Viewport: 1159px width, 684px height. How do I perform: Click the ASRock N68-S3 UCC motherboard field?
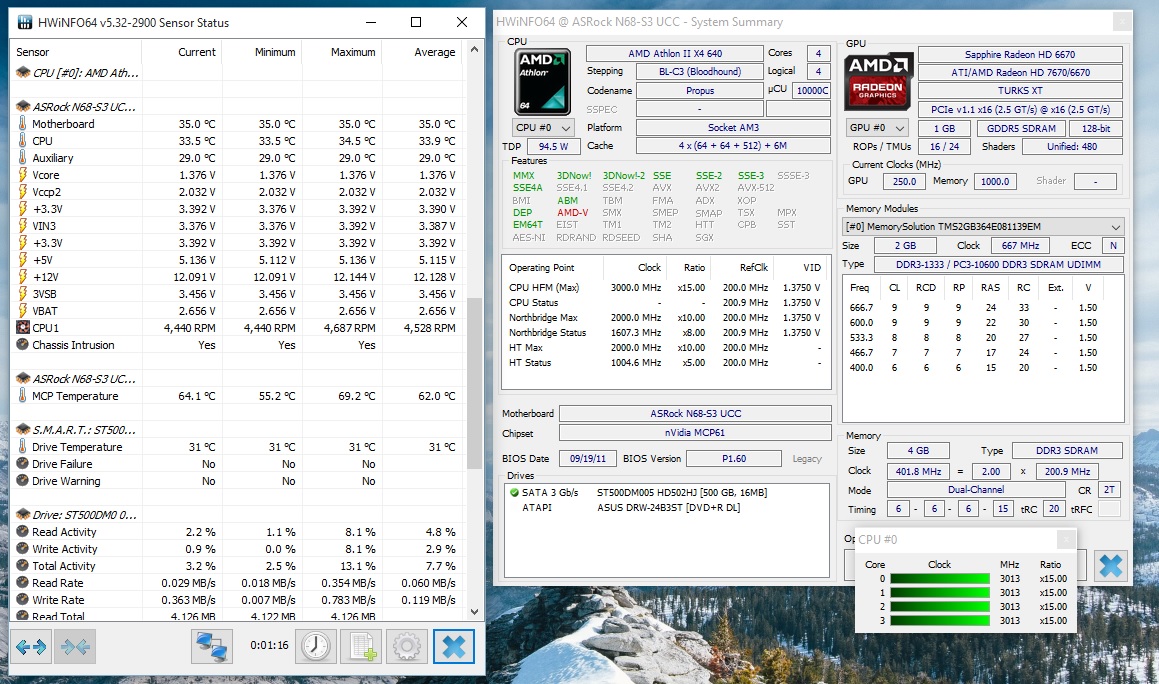point(696,413)
